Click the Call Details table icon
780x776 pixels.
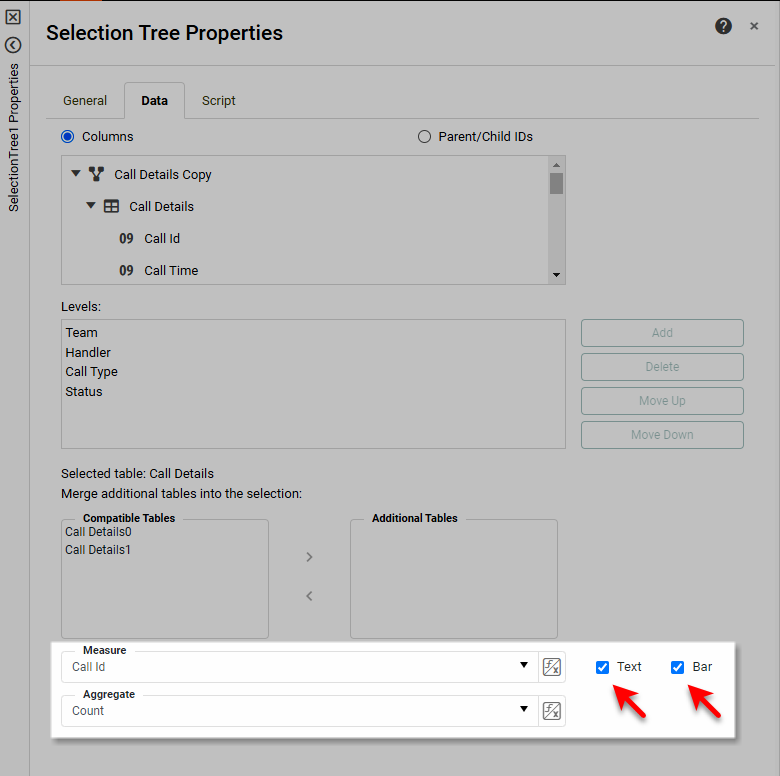coord(111,206)
